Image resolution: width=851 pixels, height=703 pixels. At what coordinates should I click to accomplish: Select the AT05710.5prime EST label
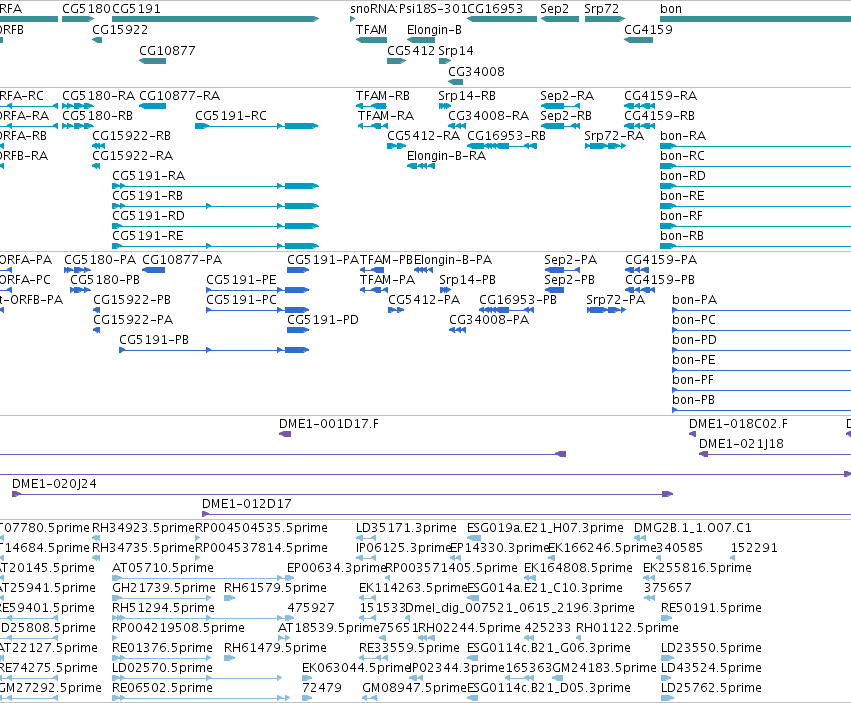point(163,568)
